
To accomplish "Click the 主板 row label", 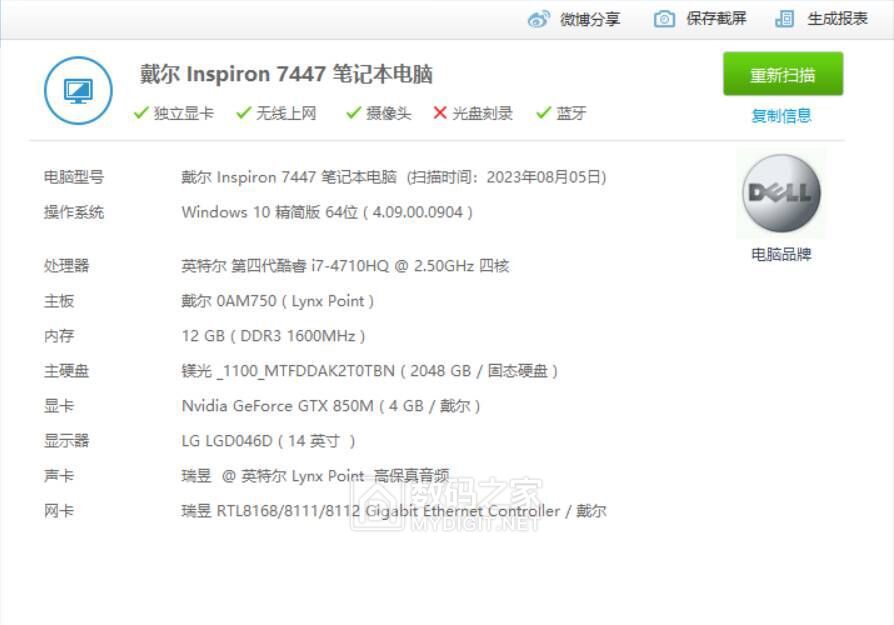I will pos(59,301).
